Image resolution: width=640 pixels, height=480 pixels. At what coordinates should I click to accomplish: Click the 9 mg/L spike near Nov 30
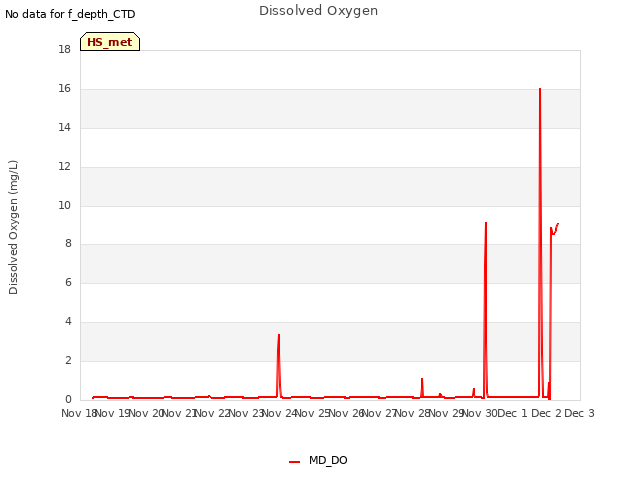486,223
